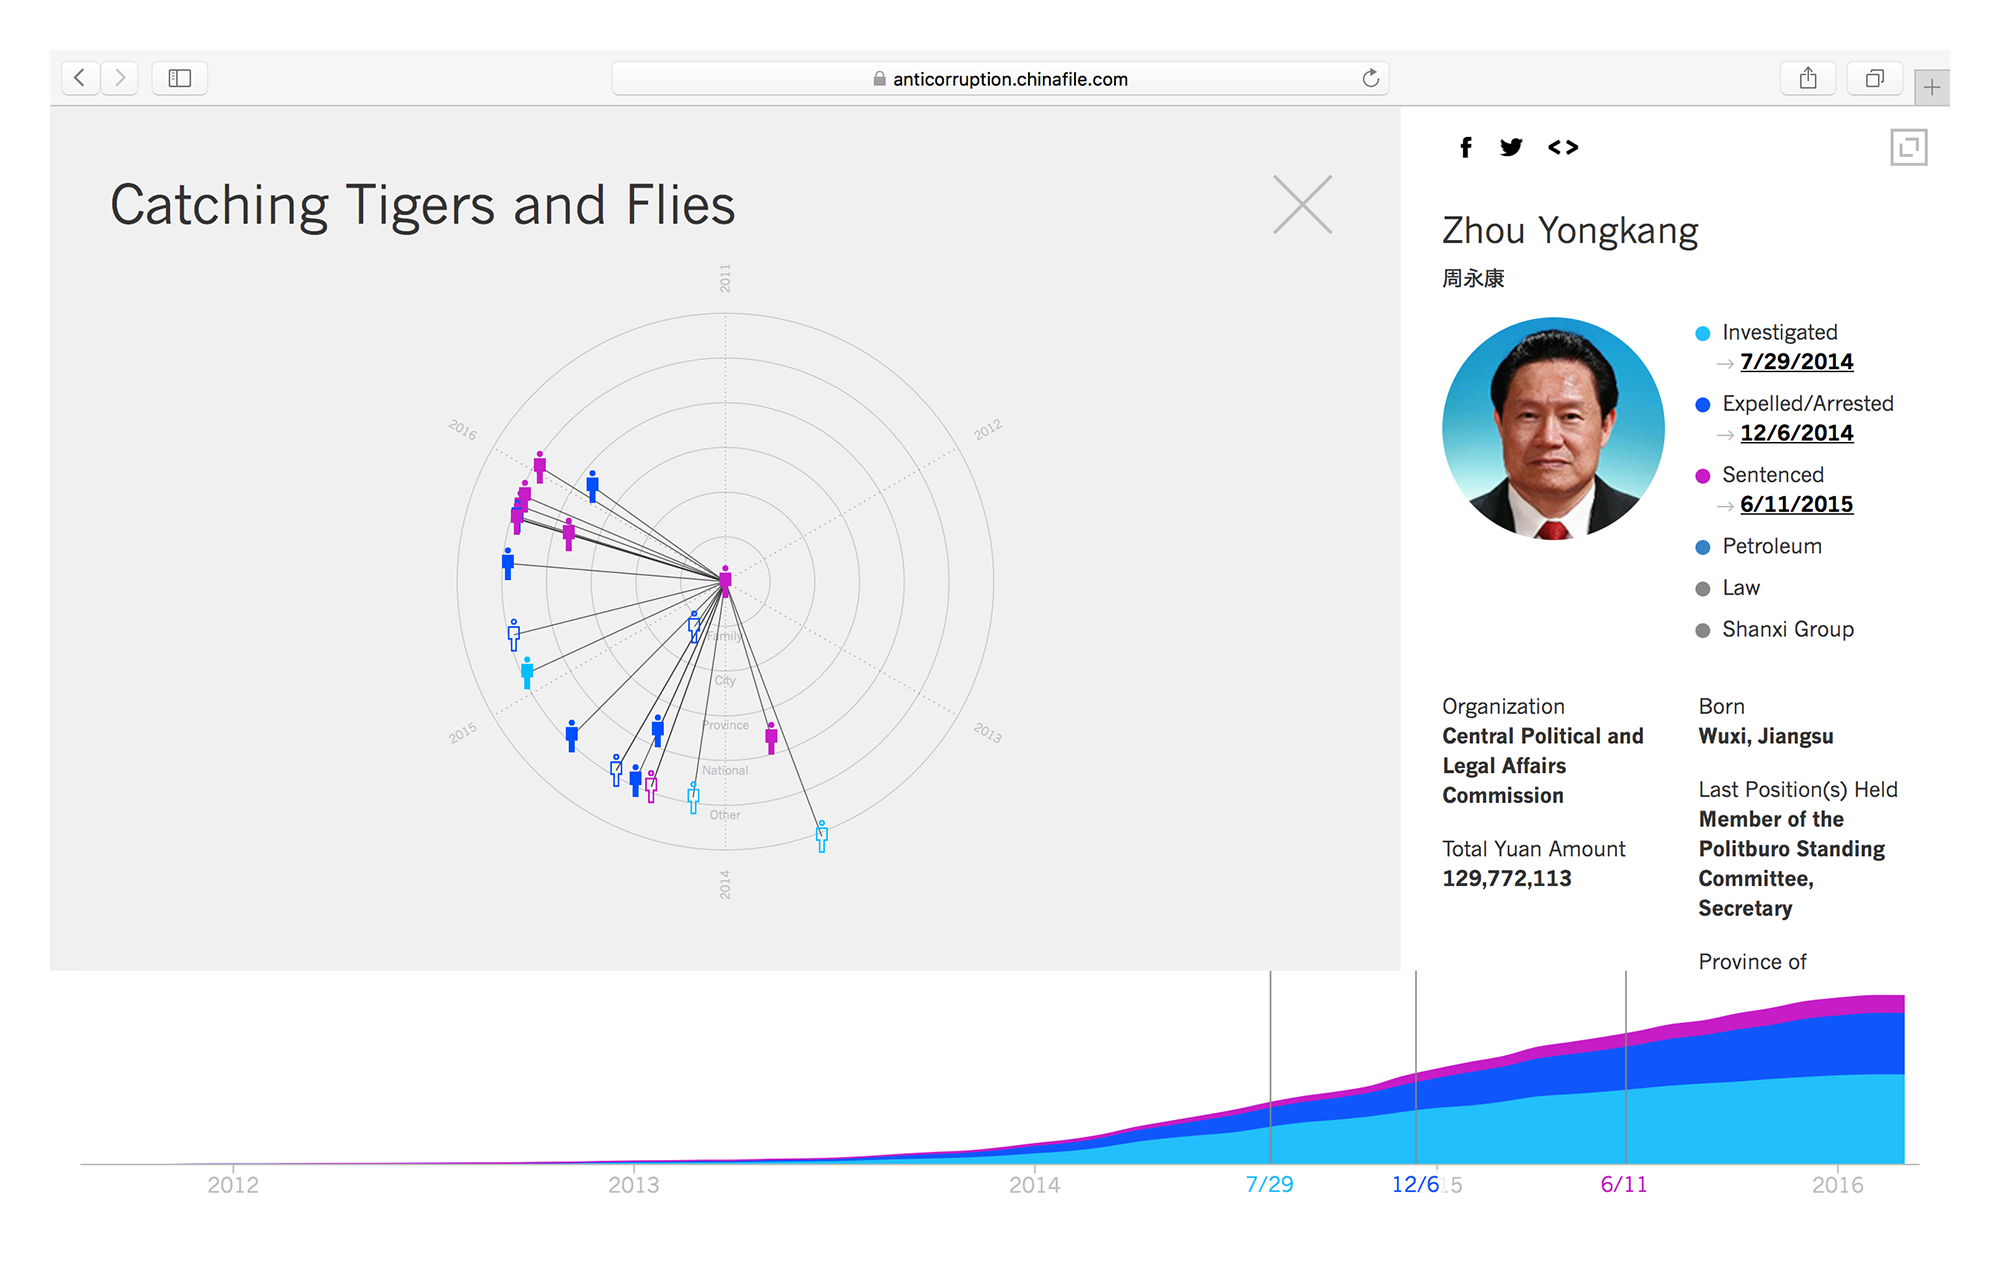Click Zhou Yongkang's portrait photo

coord(1553,429)
